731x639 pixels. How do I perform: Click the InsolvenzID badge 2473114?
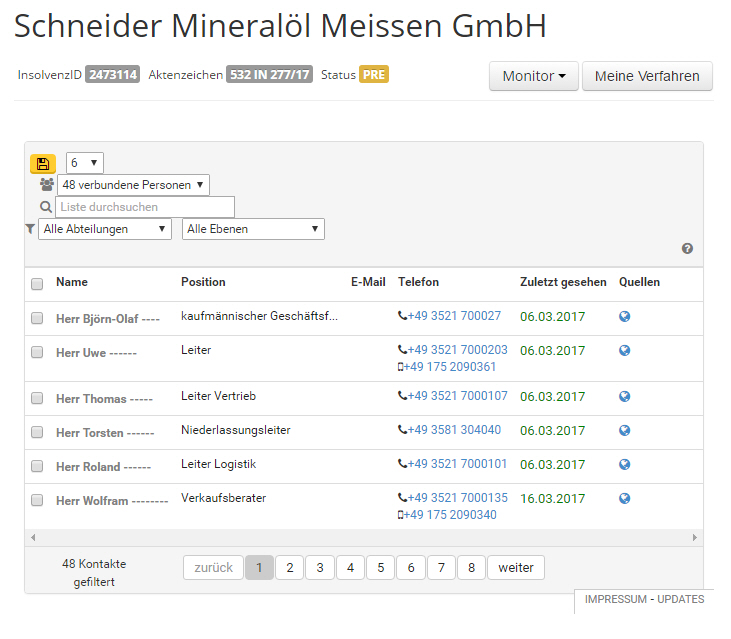click(112, 75)
